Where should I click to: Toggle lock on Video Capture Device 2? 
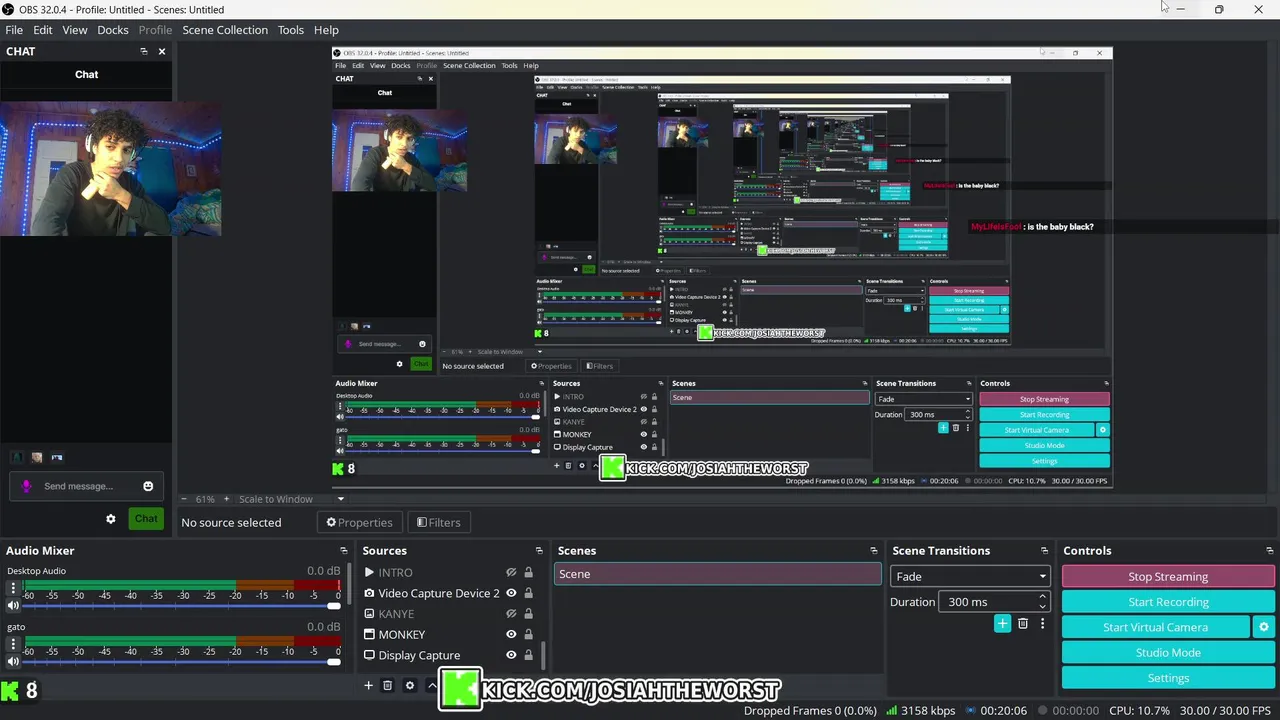click(528, 593)
